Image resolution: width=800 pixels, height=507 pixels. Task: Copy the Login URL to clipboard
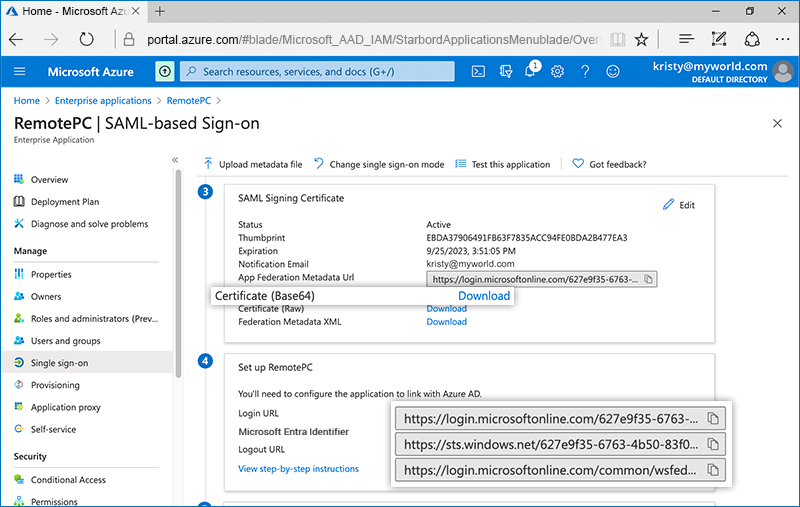(x=713, y=418)
